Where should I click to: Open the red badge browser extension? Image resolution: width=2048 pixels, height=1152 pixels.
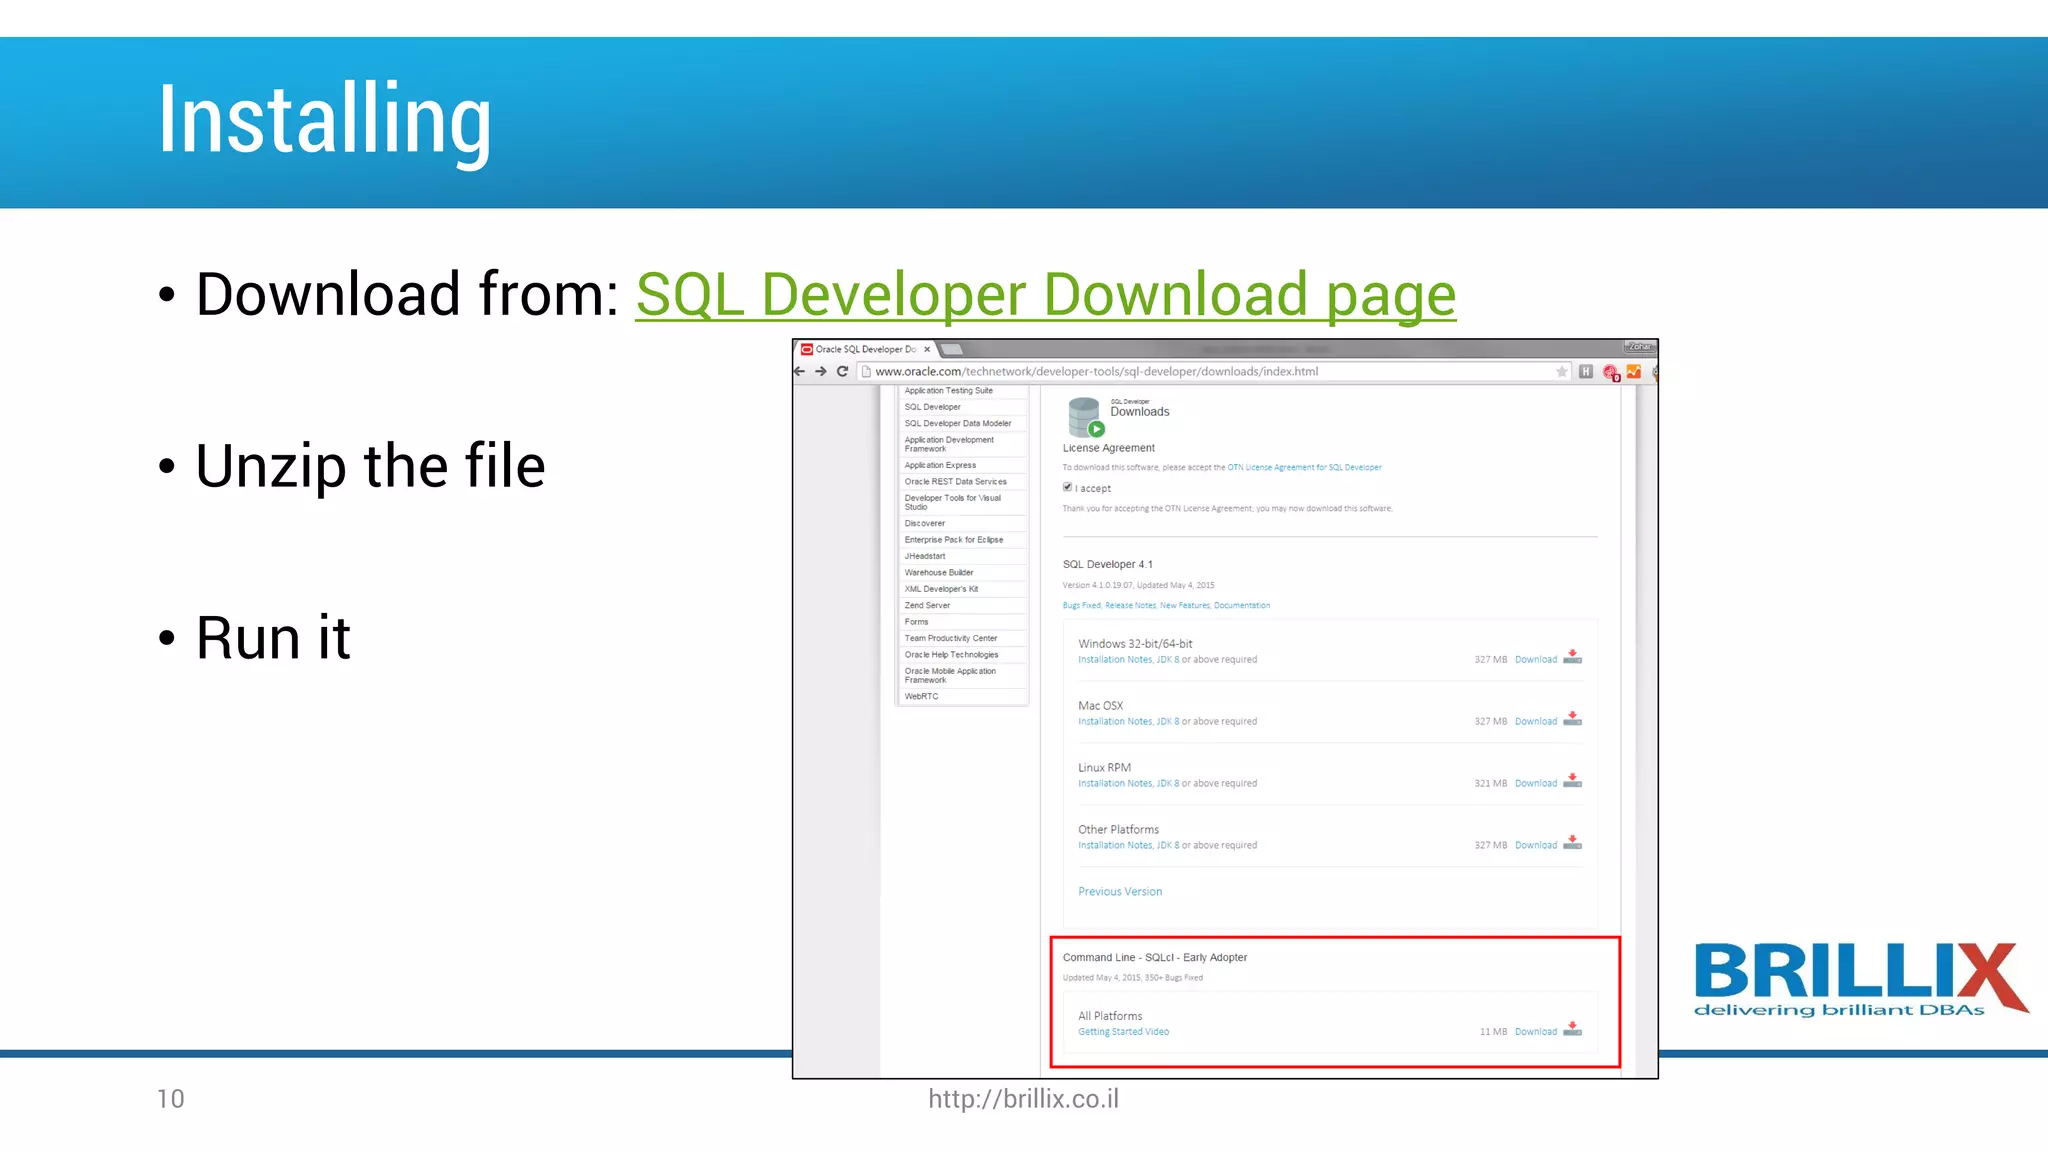tap(1610, 373)
